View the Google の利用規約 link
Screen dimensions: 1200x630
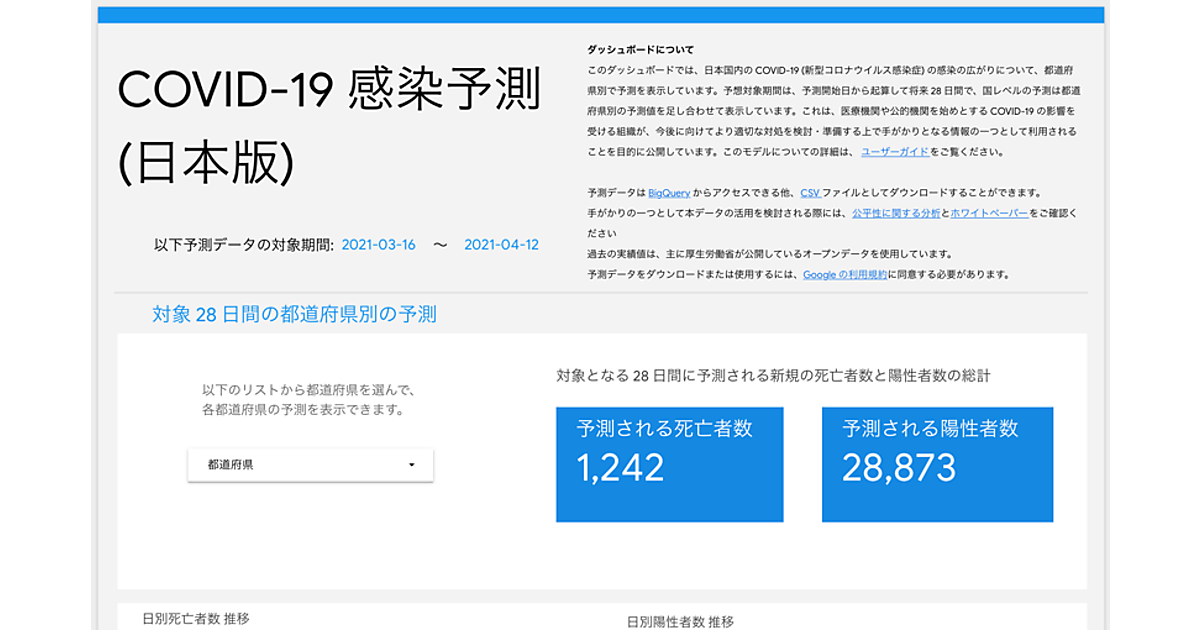click(844, 274)
